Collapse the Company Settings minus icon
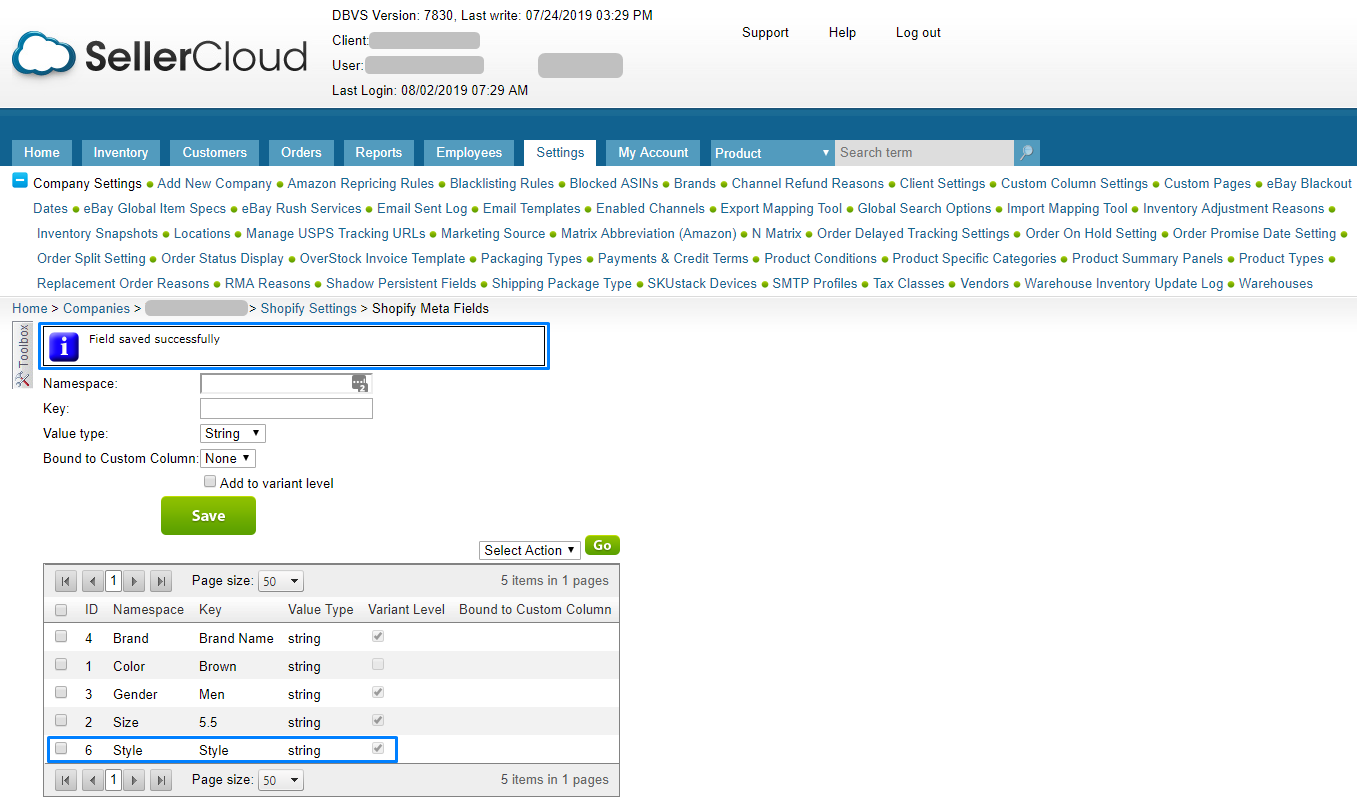 (20, 181)
